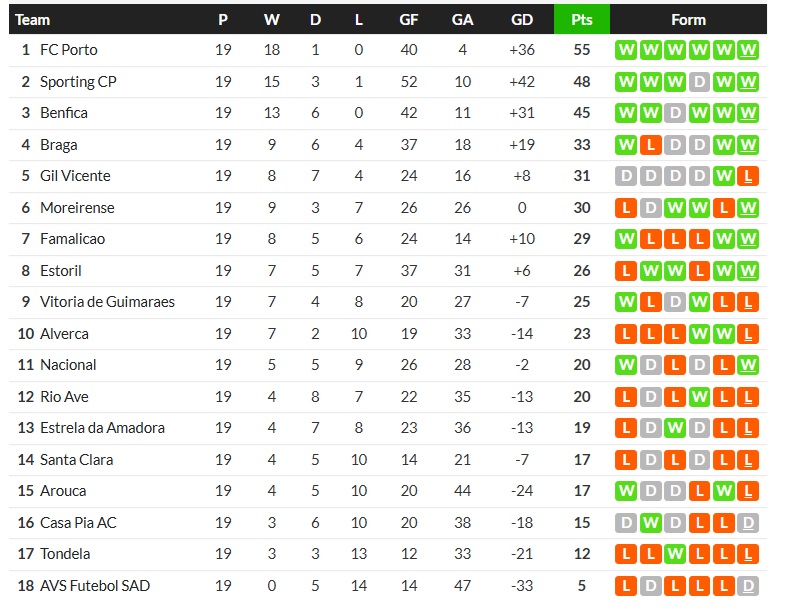Click the win badge in Estrela da Amadora's form
Screen dimensions: 788x608
[x=675, y=428]
